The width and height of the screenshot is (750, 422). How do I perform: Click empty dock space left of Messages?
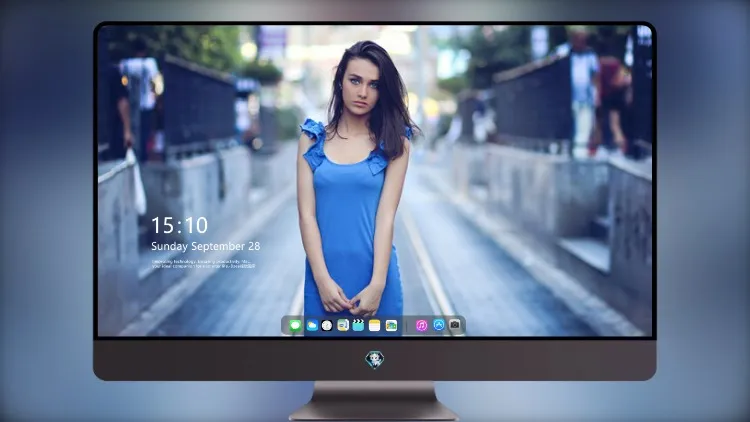[x=285, y=326]
